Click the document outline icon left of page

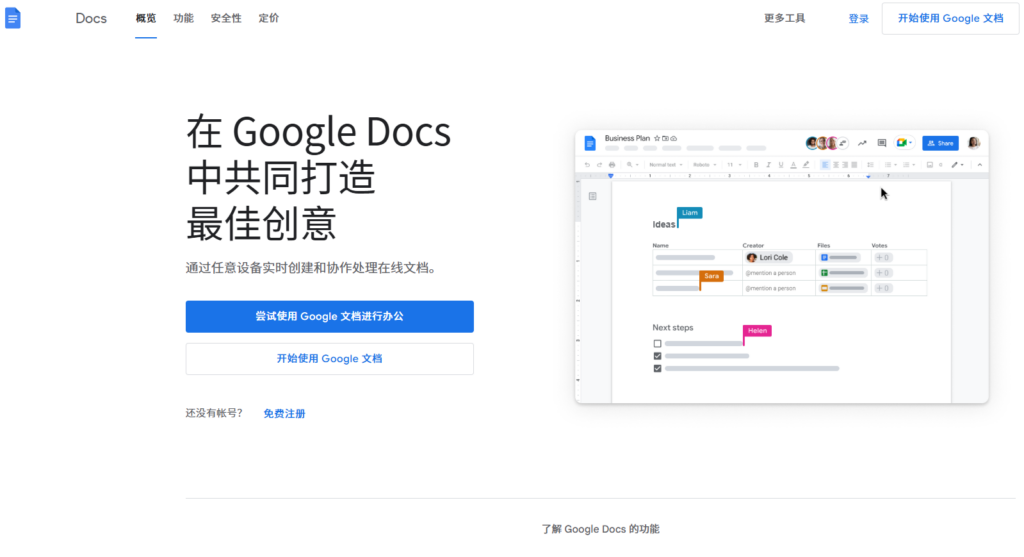pos(592,196)
